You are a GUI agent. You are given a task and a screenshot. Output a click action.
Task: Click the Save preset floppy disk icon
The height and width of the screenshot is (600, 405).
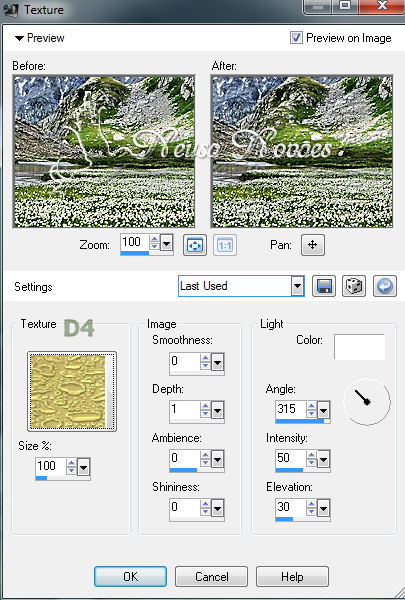(x=324, y=286)
